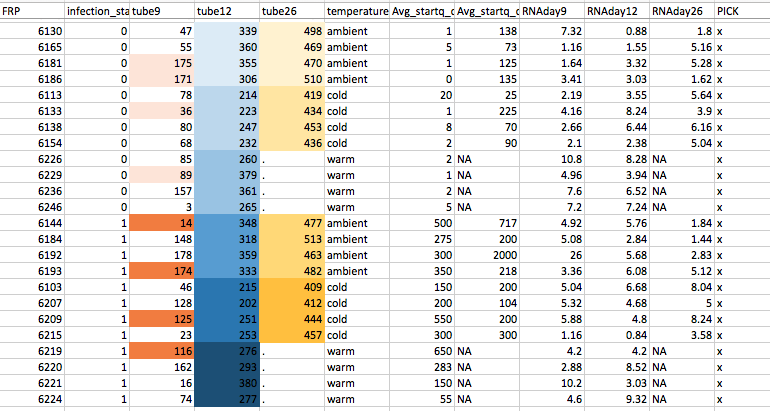Select FRP cell containing 6130

point(32,32)
